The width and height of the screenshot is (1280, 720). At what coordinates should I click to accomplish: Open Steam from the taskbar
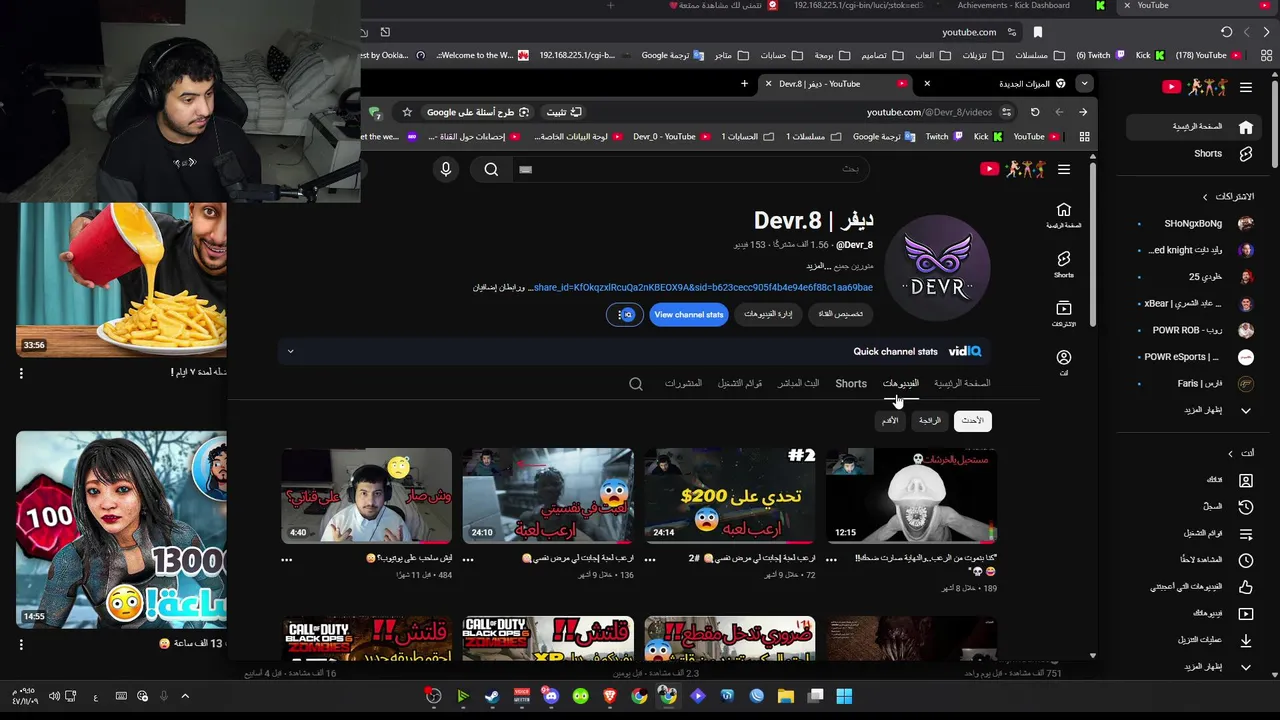pos(491,696)
